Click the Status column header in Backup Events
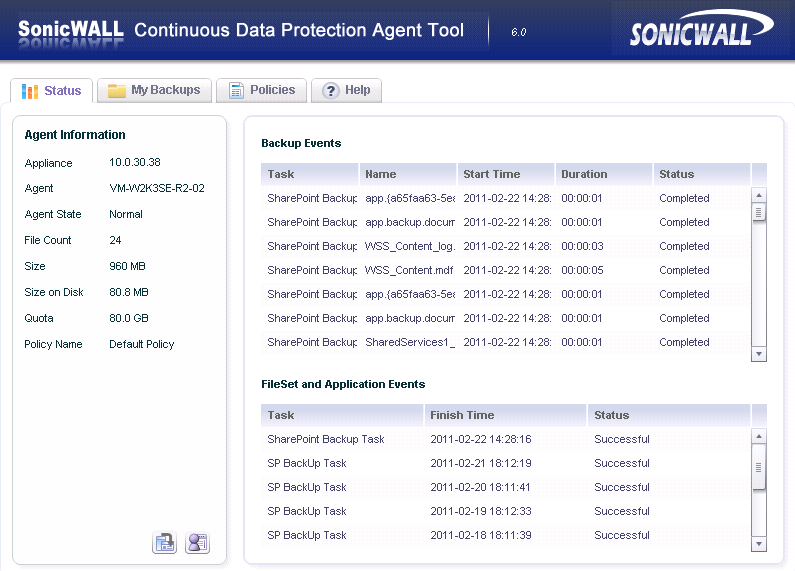This screenshot has height=571, width=795. click(702, 174)
